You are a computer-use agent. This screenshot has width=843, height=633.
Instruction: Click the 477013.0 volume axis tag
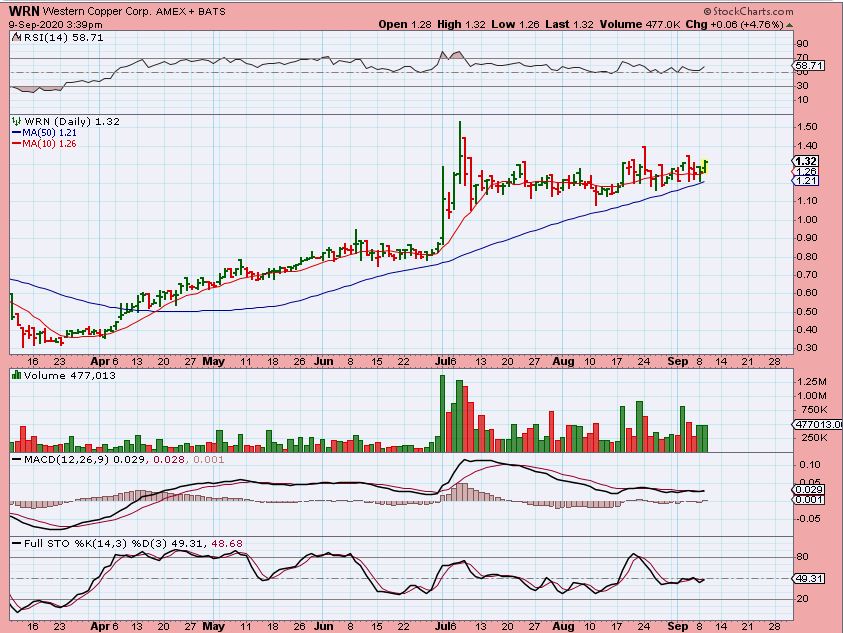(818, 424)
